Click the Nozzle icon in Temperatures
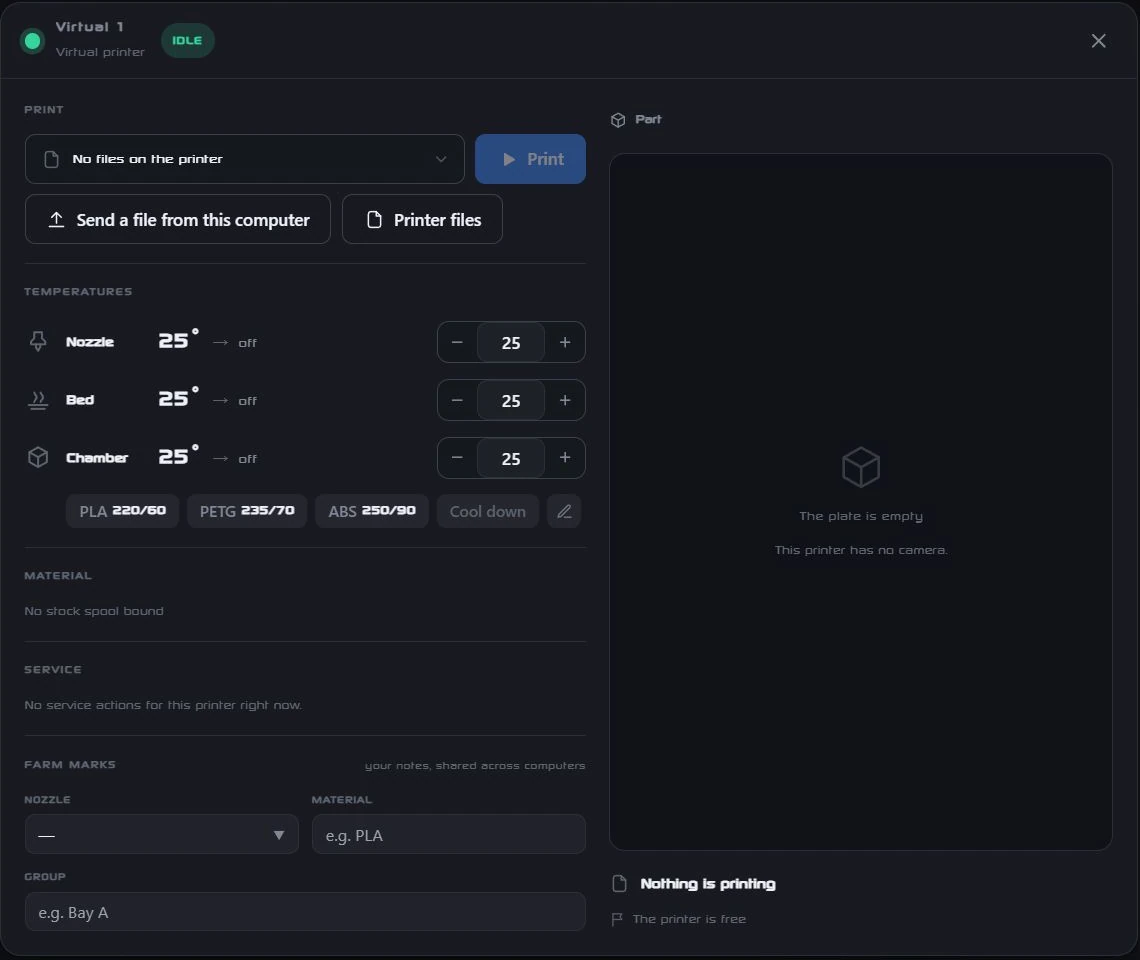The image size is (1140, 960). pos(38,341)
